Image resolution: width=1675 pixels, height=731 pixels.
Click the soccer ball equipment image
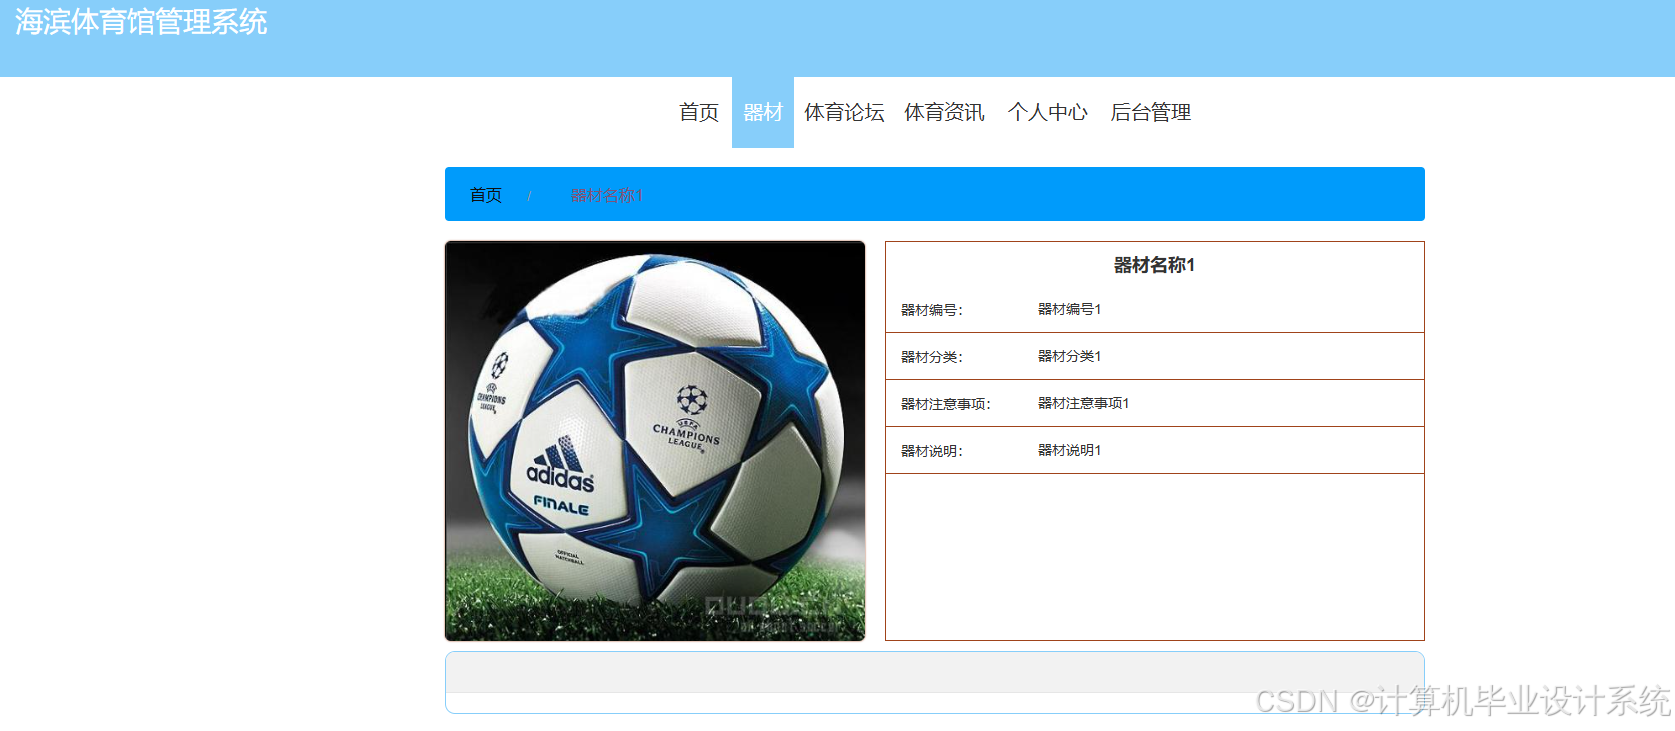click(655, 441)
